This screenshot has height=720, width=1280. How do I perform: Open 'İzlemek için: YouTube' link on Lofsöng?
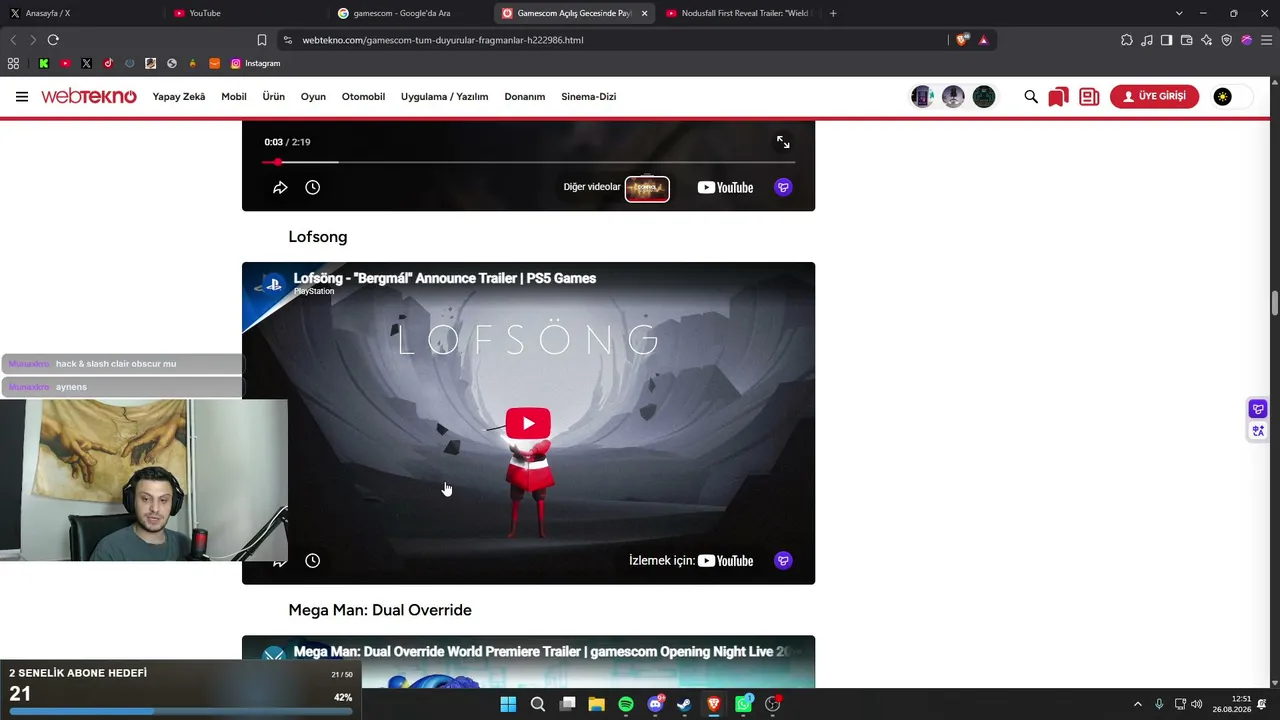(x=691, y=561)
